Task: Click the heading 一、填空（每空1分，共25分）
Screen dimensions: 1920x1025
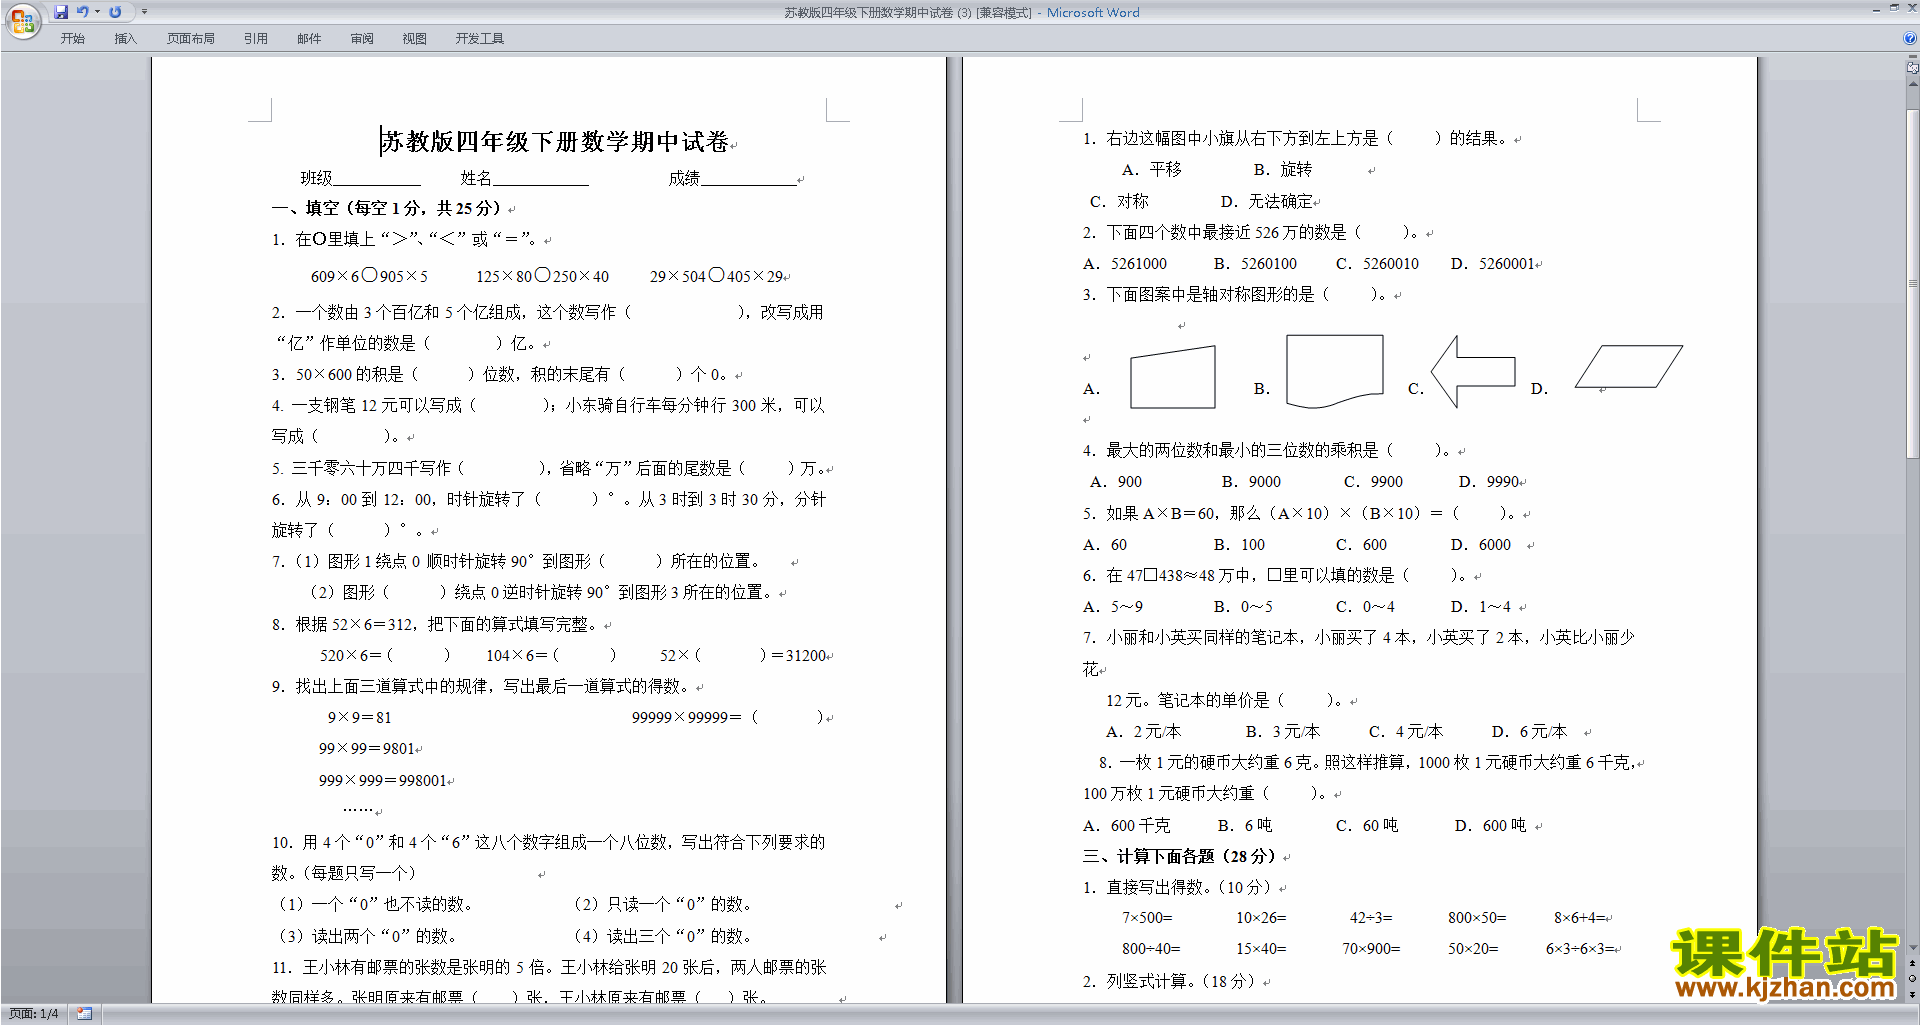Action: 387,208
